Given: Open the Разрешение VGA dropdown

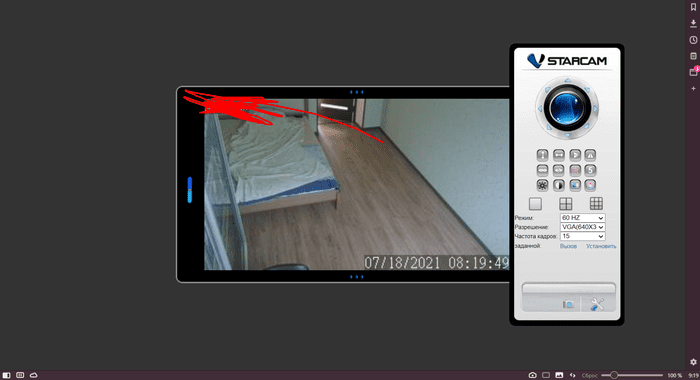Looking at the screenshot, I should pos(583,227).
